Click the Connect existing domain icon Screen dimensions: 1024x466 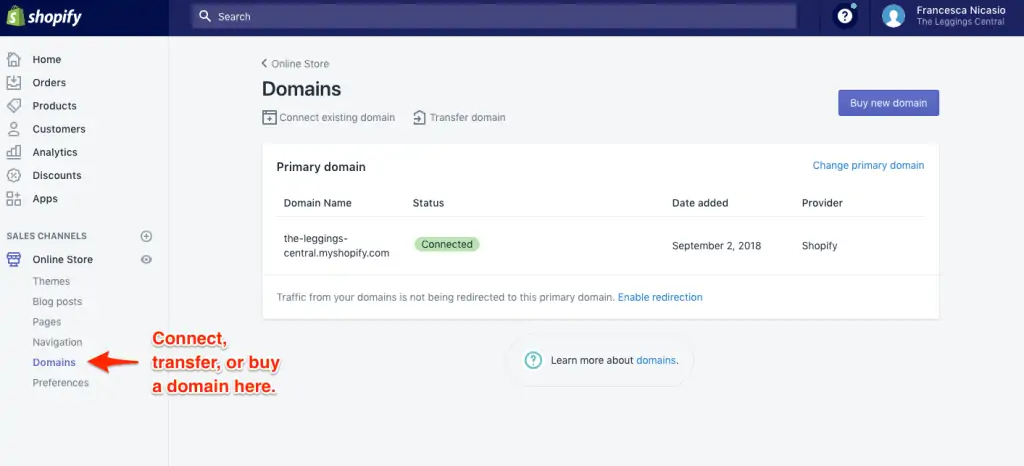pyautogui.click(x=269, y=117)
